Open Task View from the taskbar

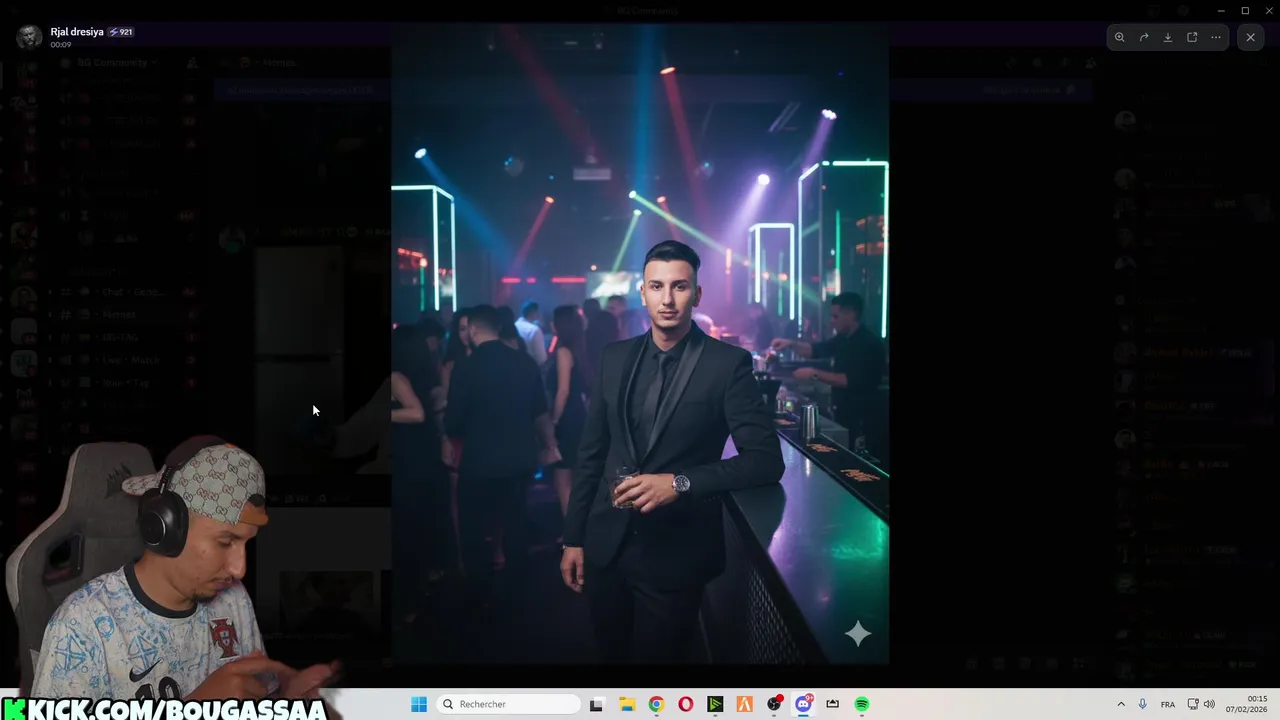click(597, 704)
